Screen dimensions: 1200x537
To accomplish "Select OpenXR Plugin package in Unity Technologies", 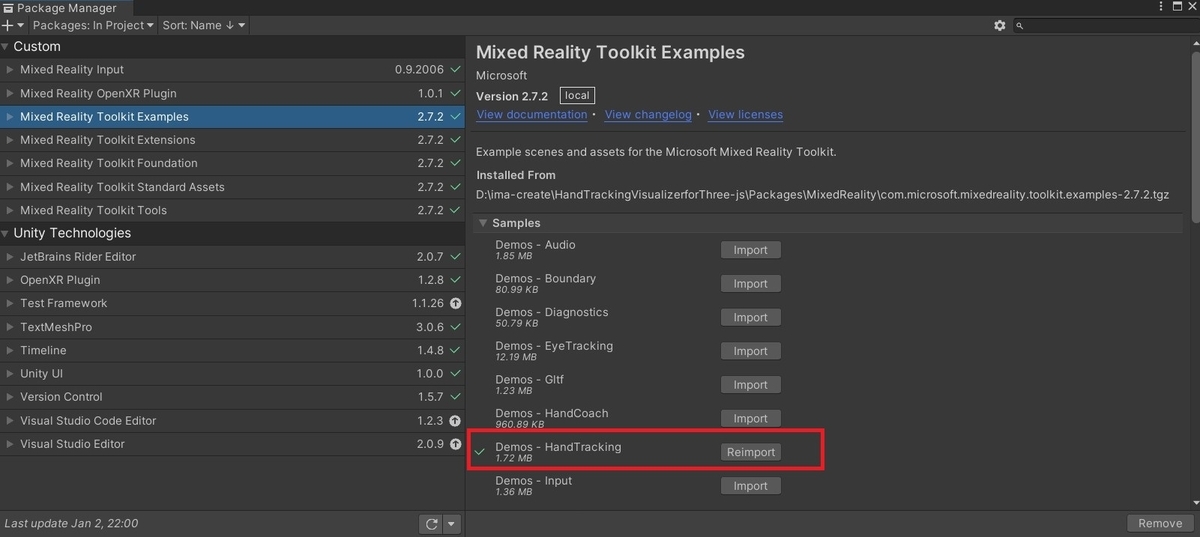I will 233,280.
